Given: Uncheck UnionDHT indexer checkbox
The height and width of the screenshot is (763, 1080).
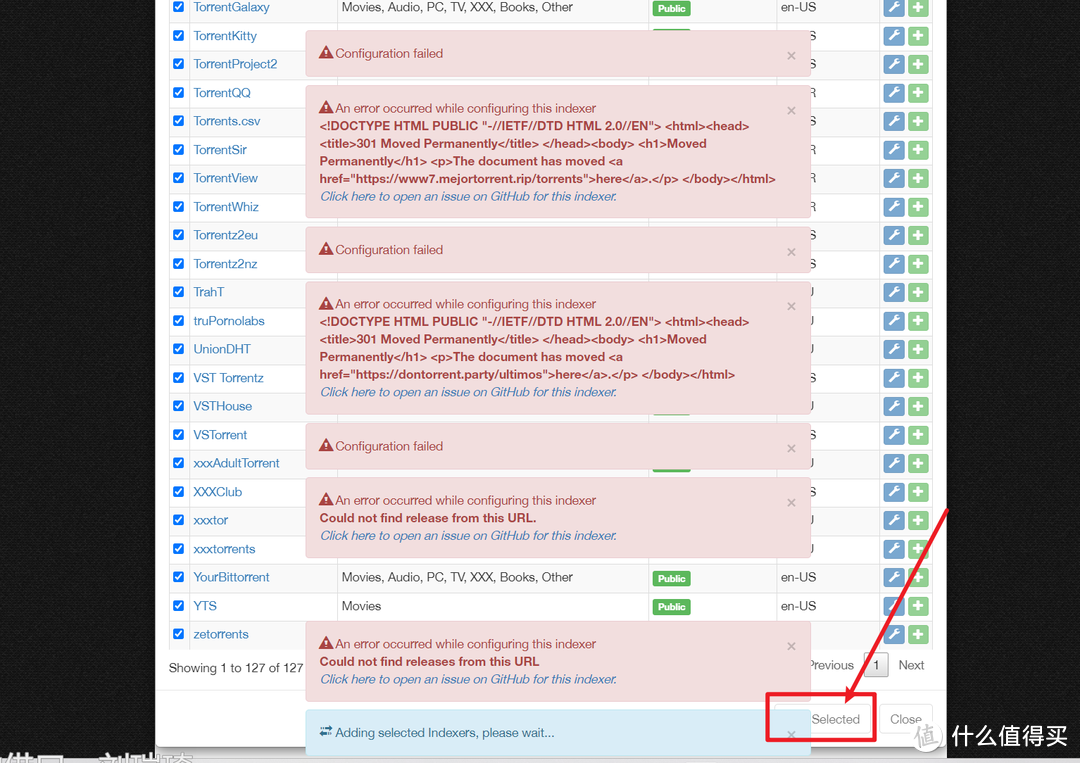Looking at the screenshot, I should [178, 348].
